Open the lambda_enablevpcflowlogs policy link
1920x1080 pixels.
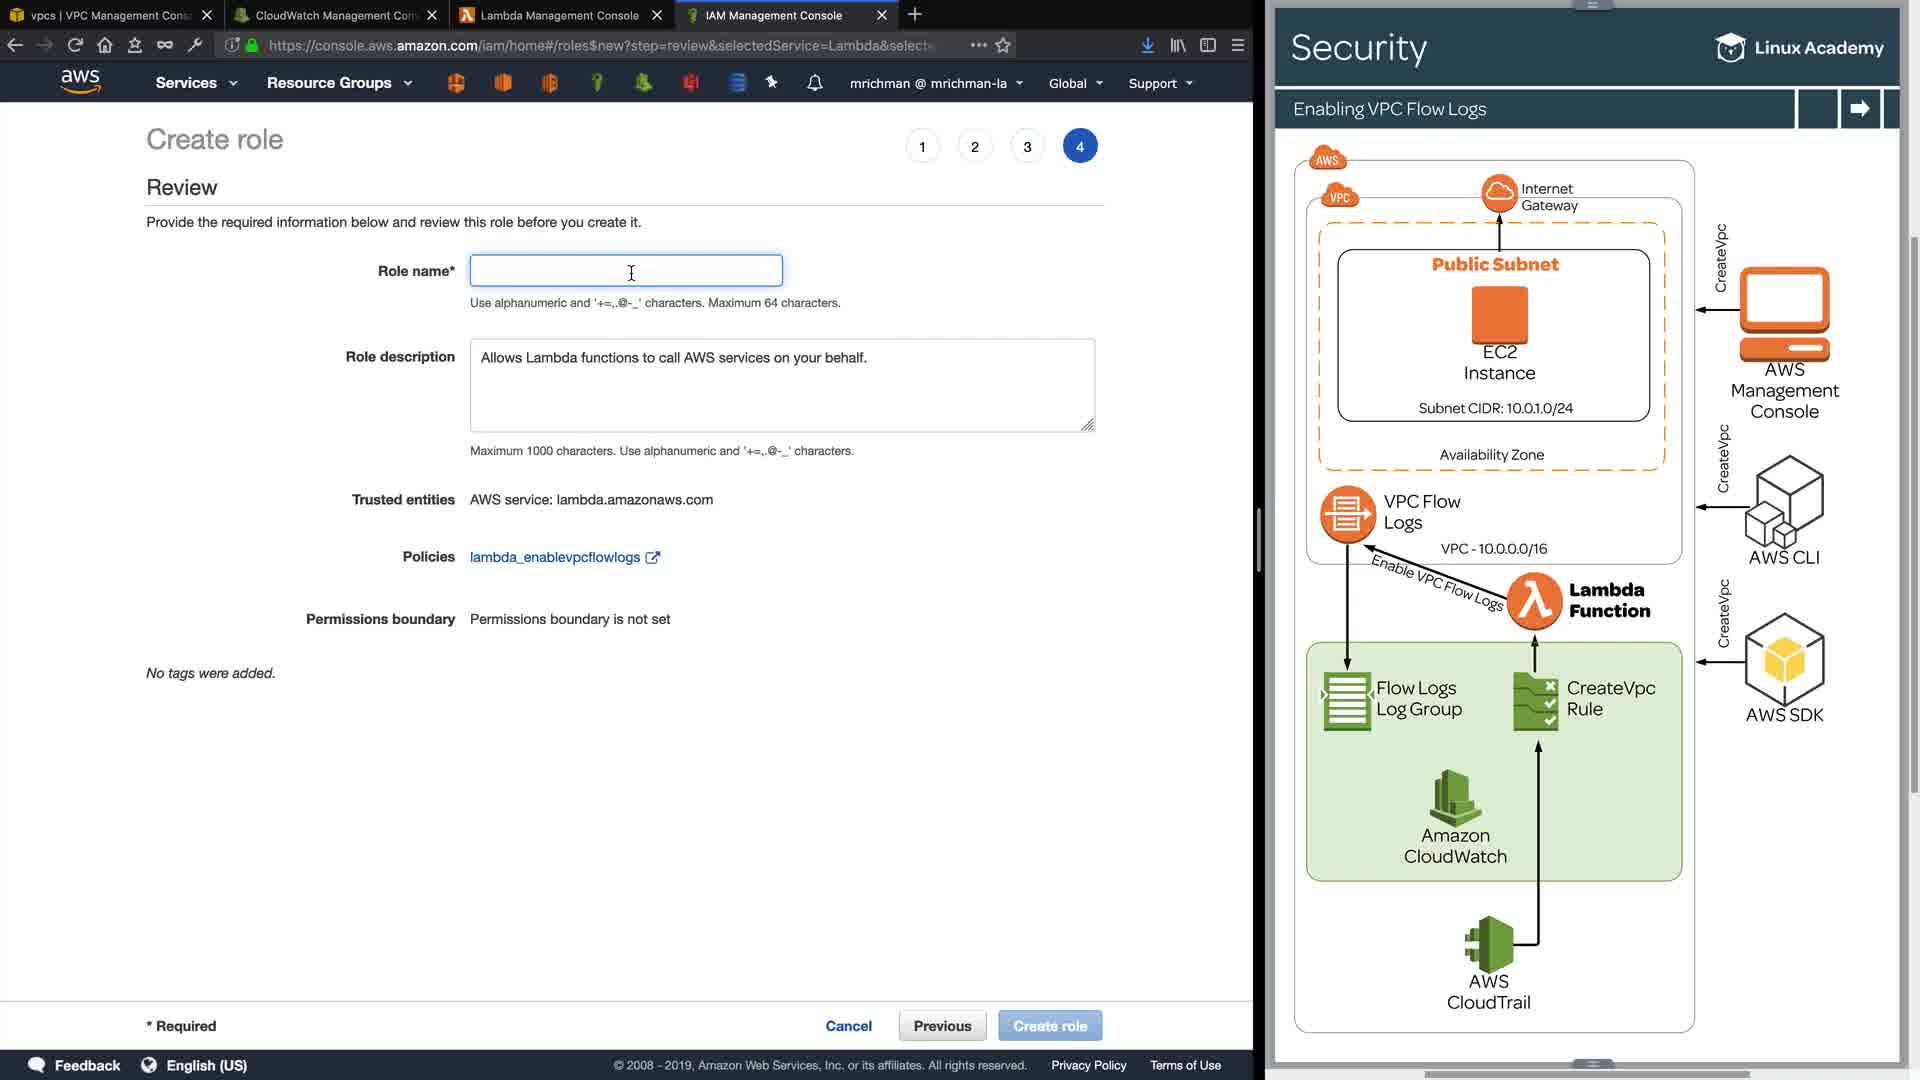(x=555, y=557)
